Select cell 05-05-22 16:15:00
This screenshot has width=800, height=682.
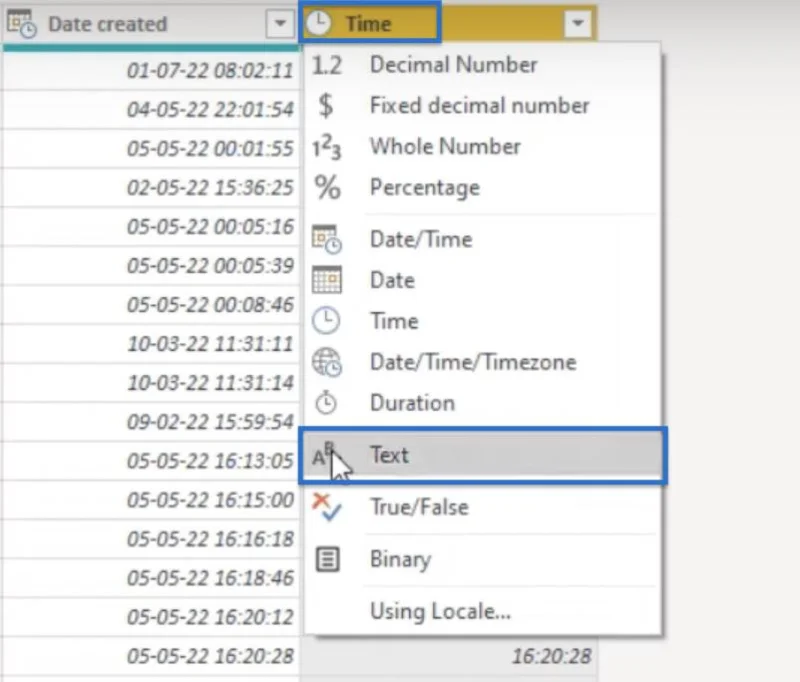coord(151,499)
